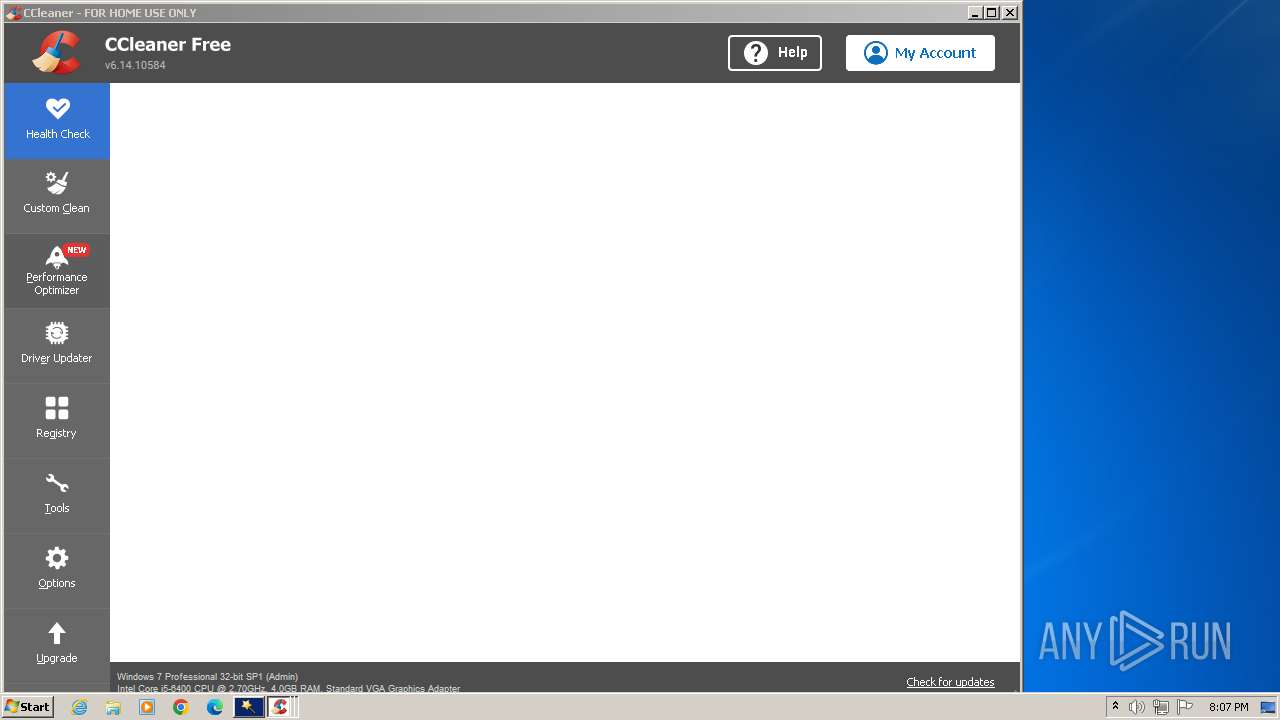Open the Tools section
Screen dimensions: 1280x720
pyautogui.click(x=57, y=496)
